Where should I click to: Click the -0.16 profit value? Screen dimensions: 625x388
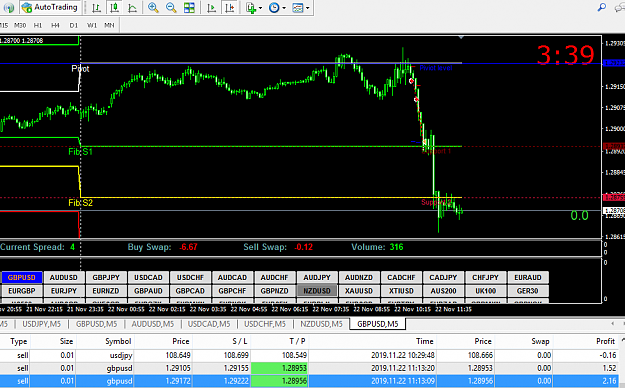coord(608,355)
